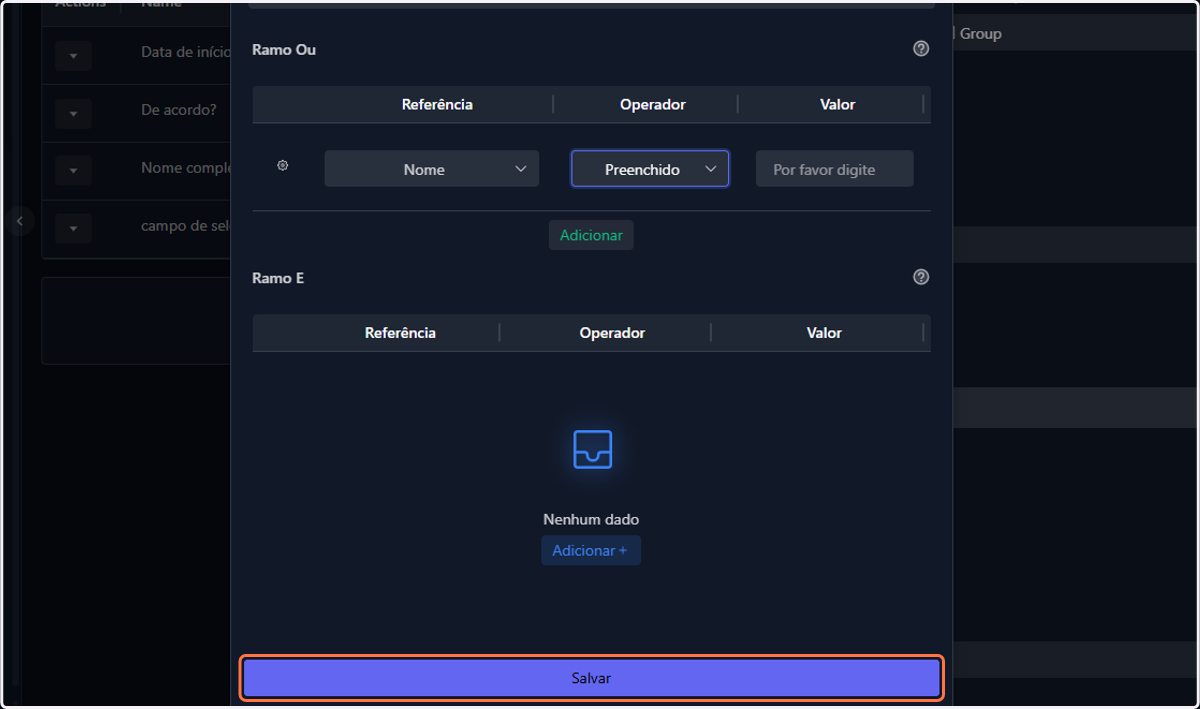This screenshot has width=1200, height=709.
Task: Click the 'Ramo E' section title
Action: (x=278, y=278)
